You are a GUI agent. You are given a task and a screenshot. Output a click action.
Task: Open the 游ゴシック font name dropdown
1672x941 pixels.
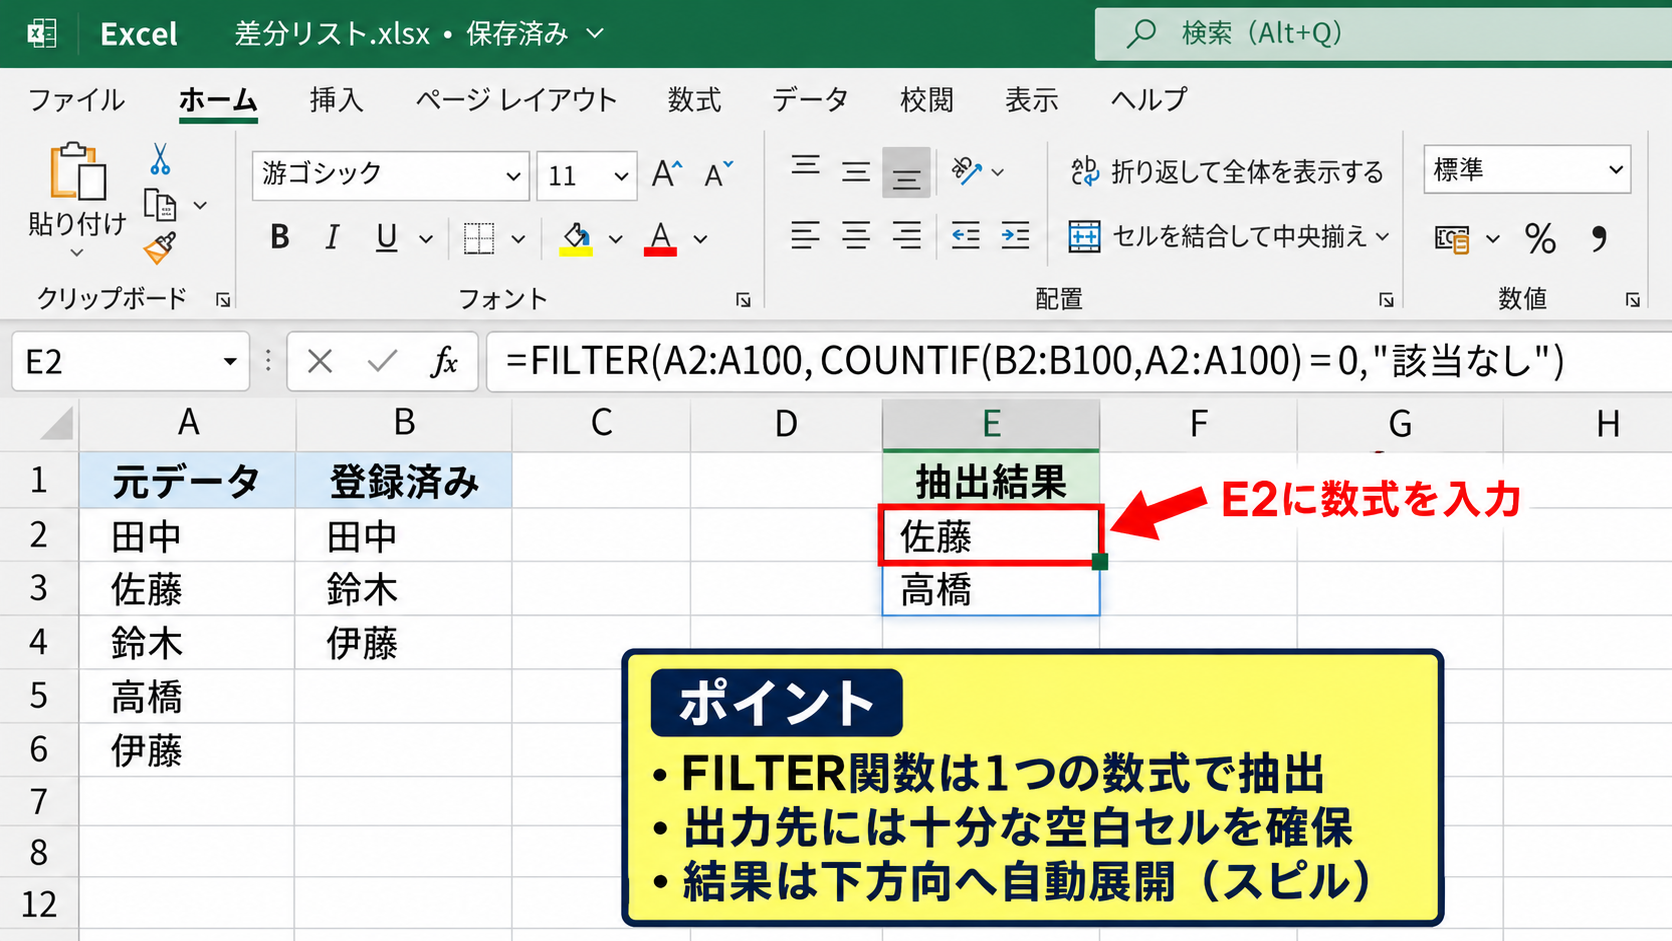click(513, 177)
